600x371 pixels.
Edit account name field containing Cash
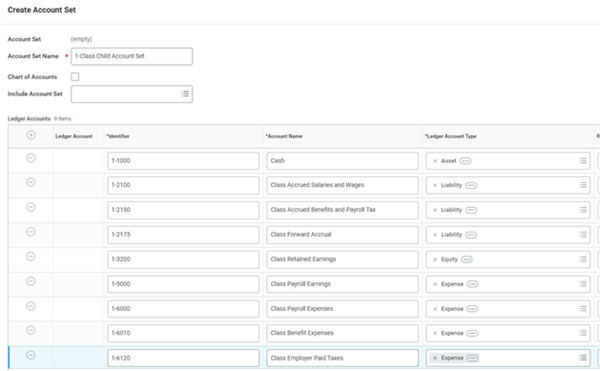[342, 161]
